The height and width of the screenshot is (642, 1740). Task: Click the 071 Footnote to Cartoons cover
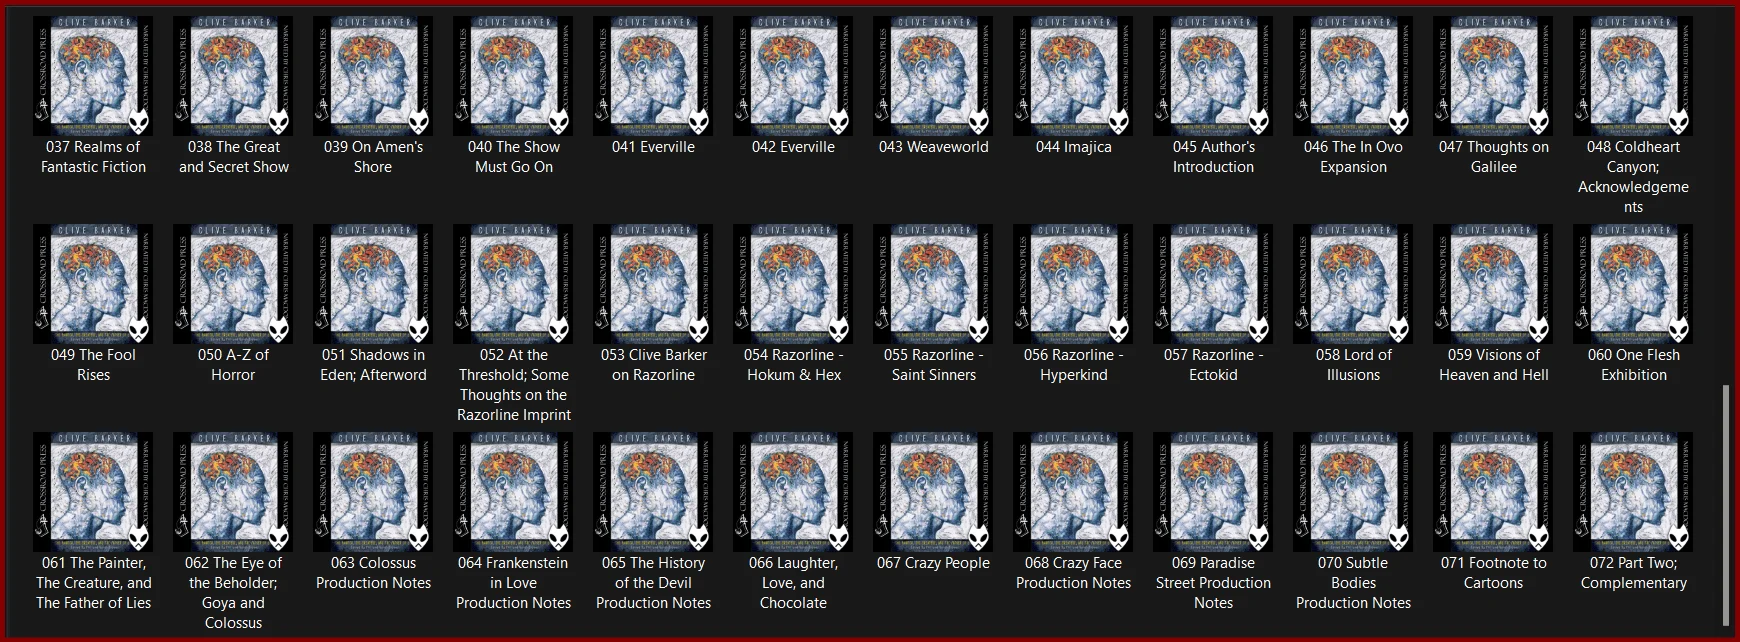pos(1493,492)
